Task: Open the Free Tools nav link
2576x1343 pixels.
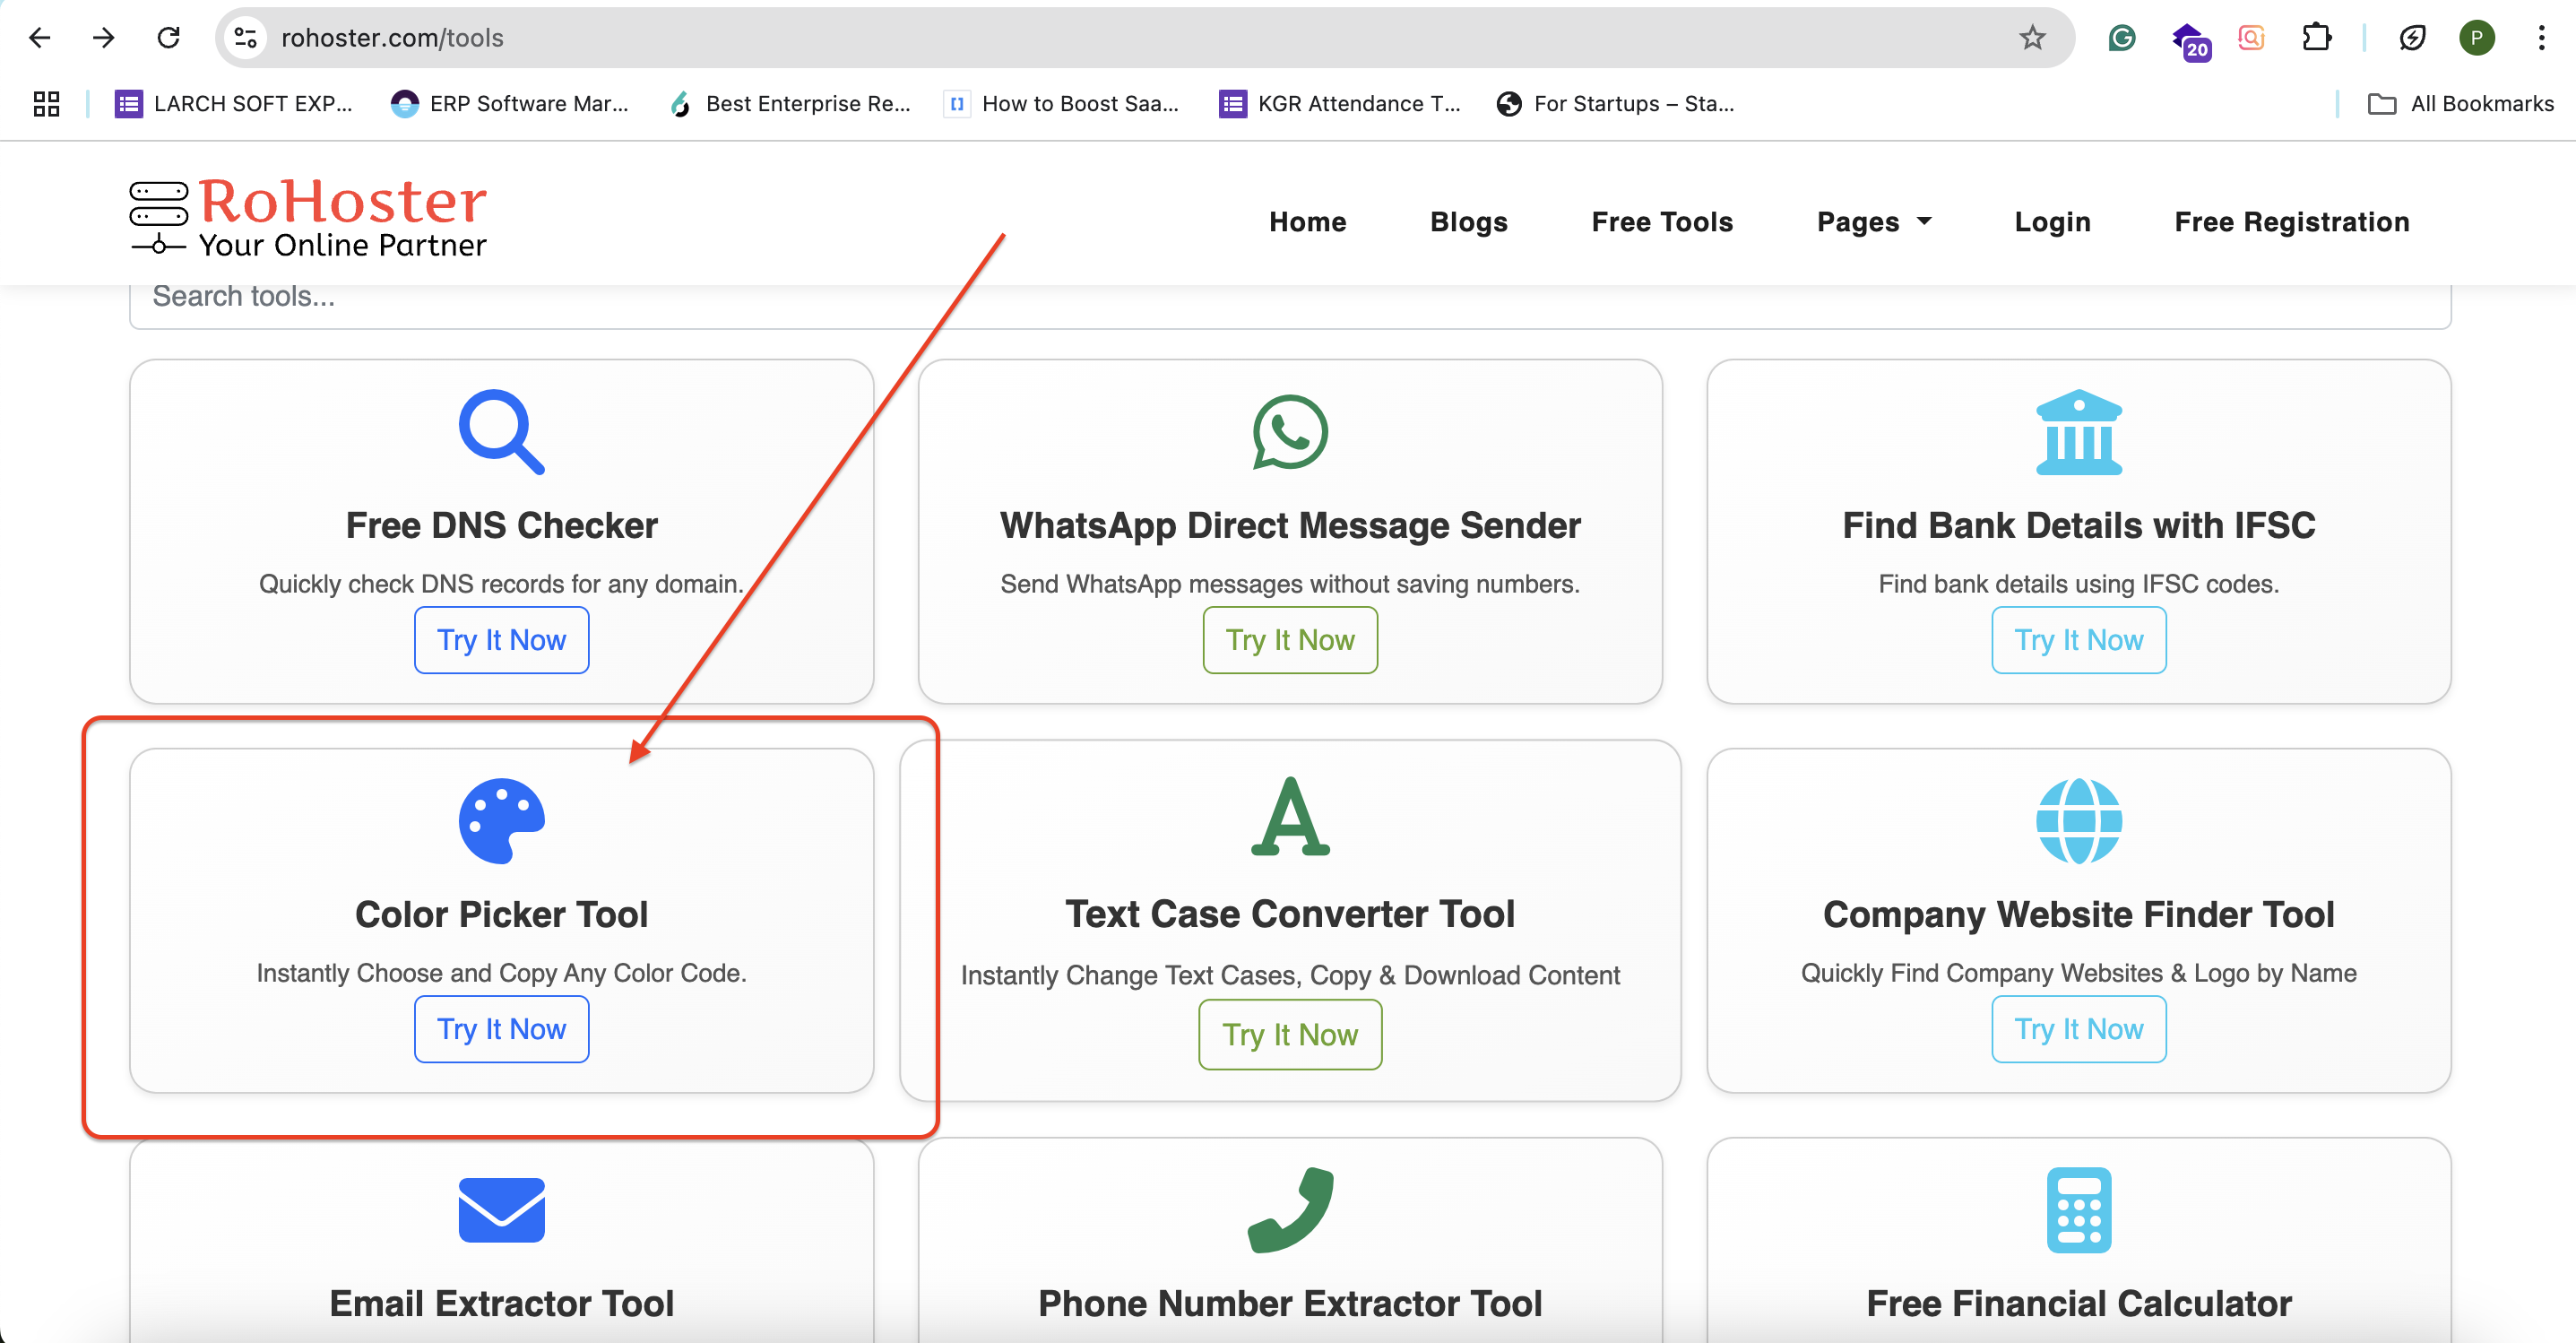Action: coord(1661,222)
